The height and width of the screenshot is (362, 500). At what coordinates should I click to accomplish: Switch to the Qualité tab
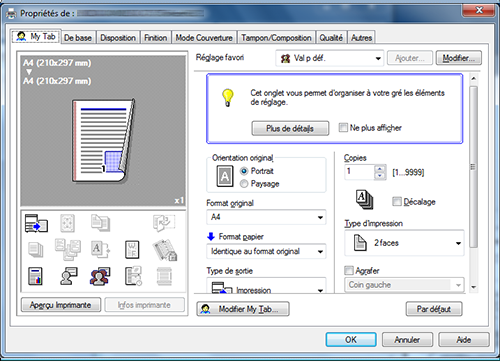[331, 38]
